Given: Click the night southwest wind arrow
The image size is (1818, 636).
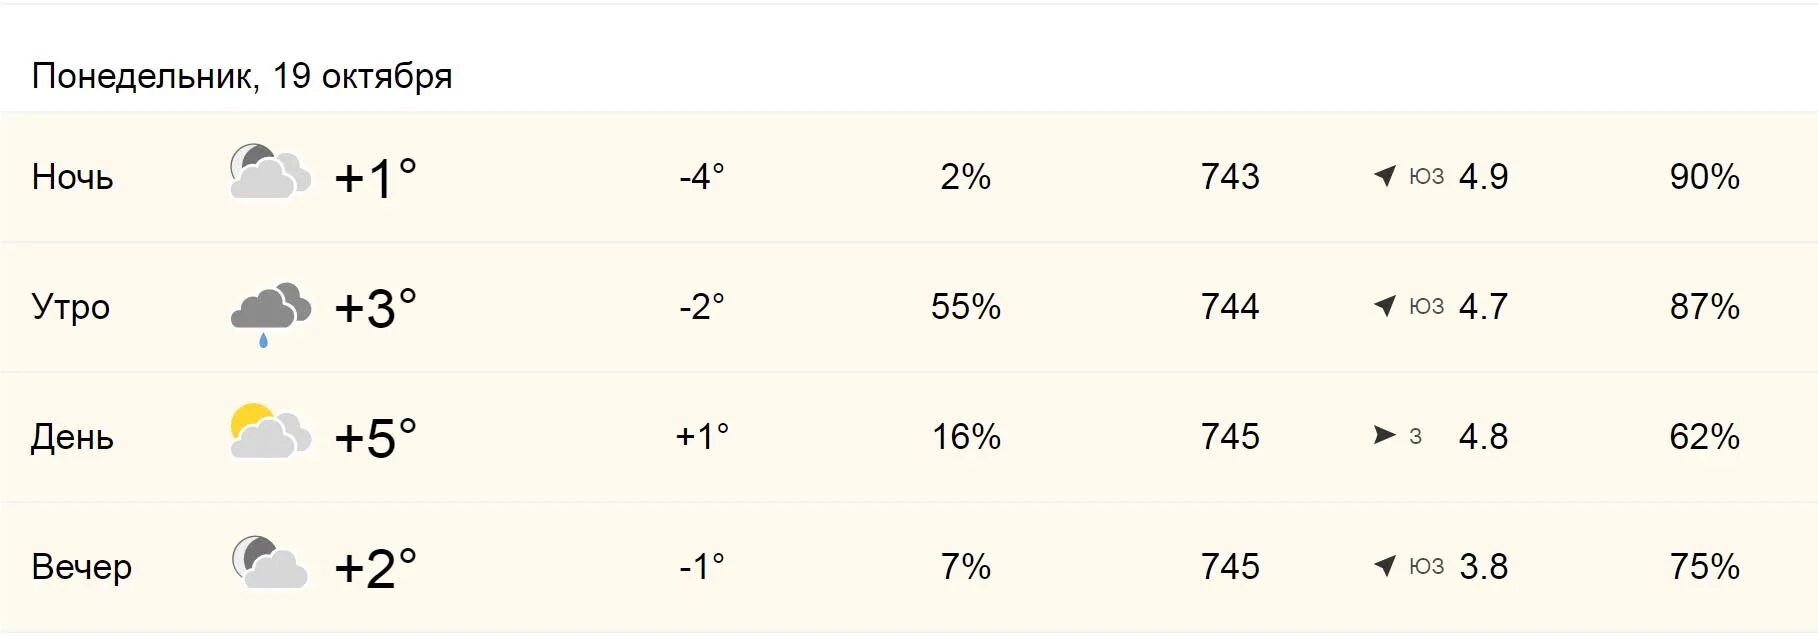Looking at the screenshot, I should point(1385,176).
